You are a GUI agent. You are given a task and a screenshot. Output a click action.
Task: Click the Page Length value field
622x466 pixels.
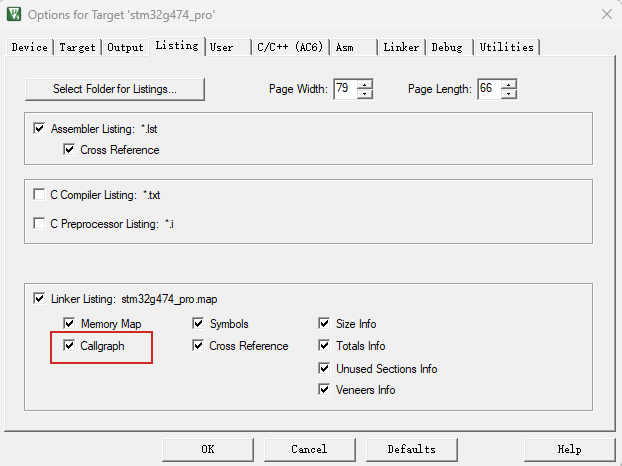pyautogui.click(x=489, y=89)
